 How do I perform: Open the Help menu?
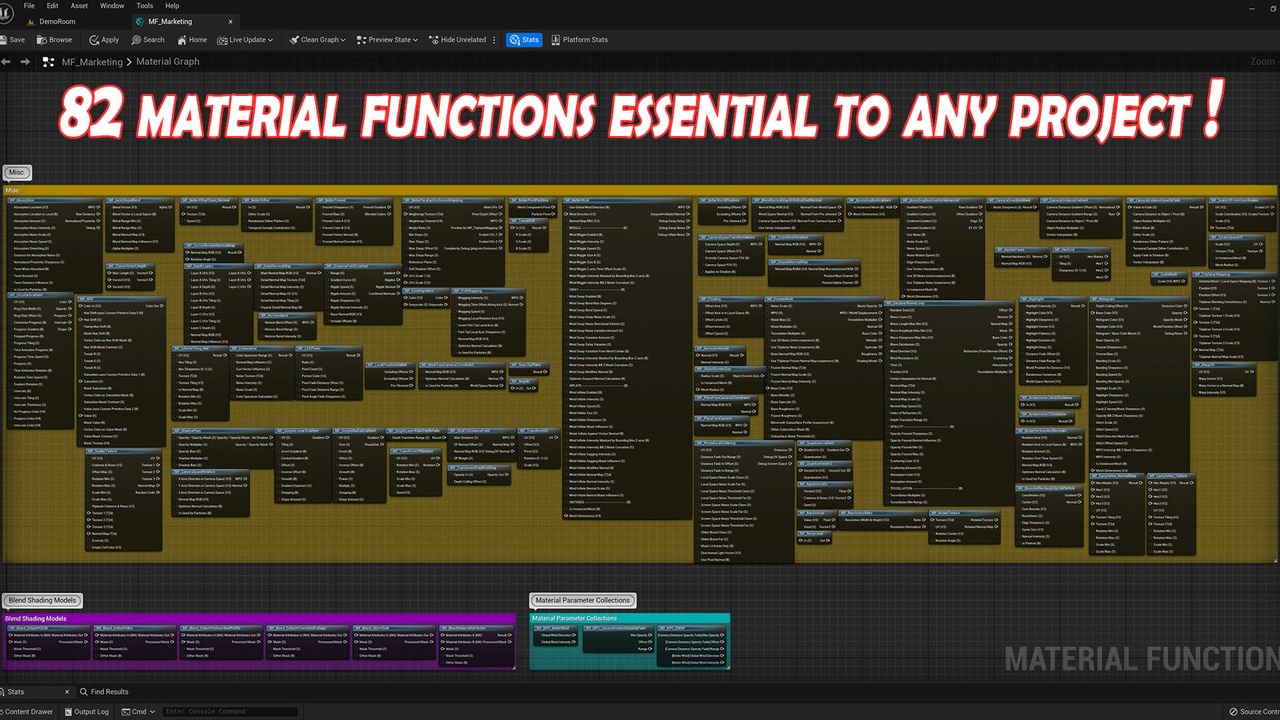(x=172, y=6)
